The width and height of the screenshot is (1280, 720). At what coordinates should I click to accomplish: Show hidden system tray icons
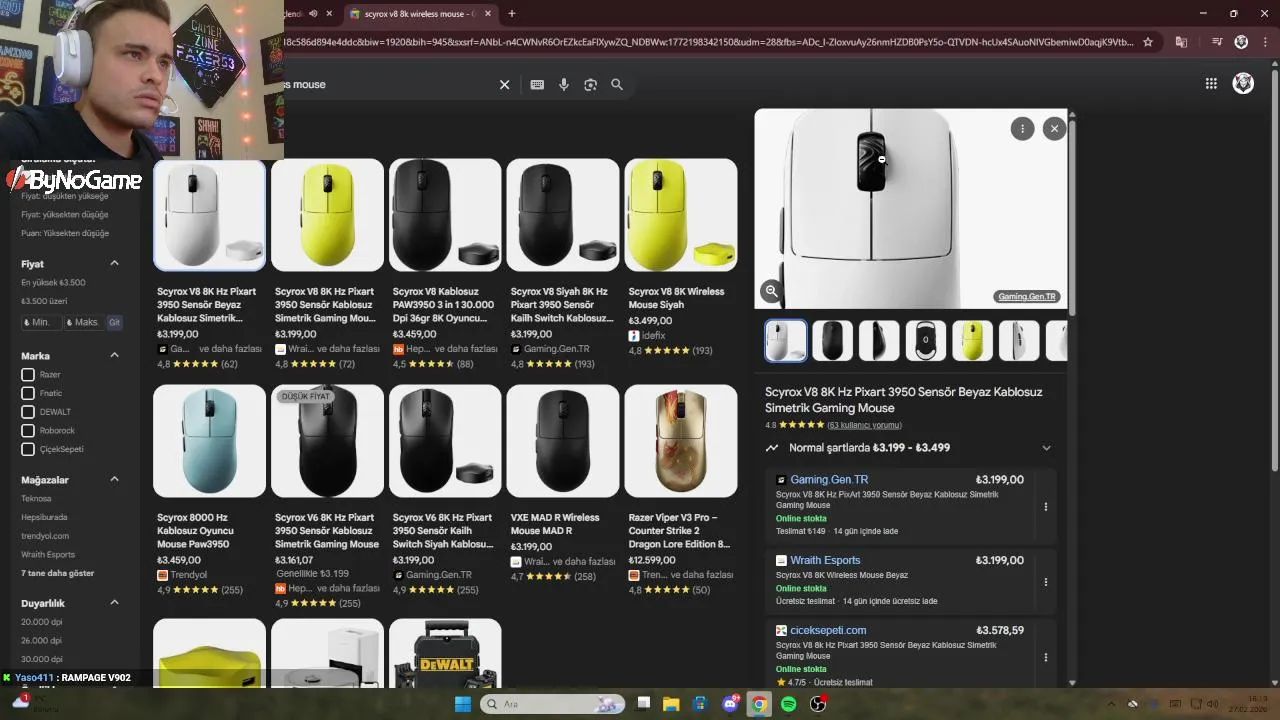(x=1110, y=704)
